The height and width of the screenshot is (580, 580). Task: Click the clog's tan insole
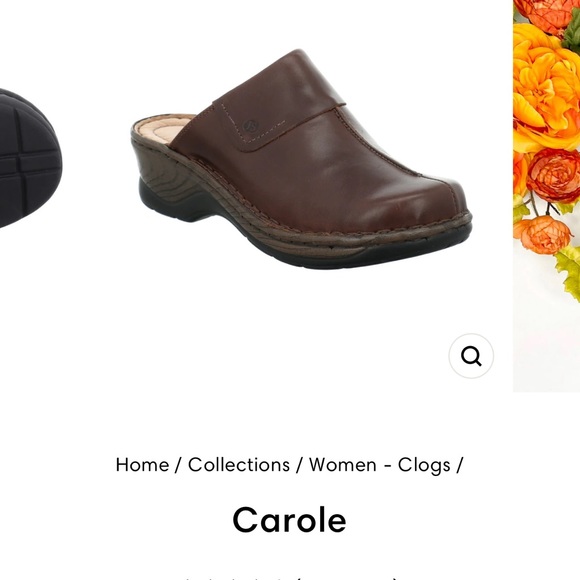[x=163, y=128]
